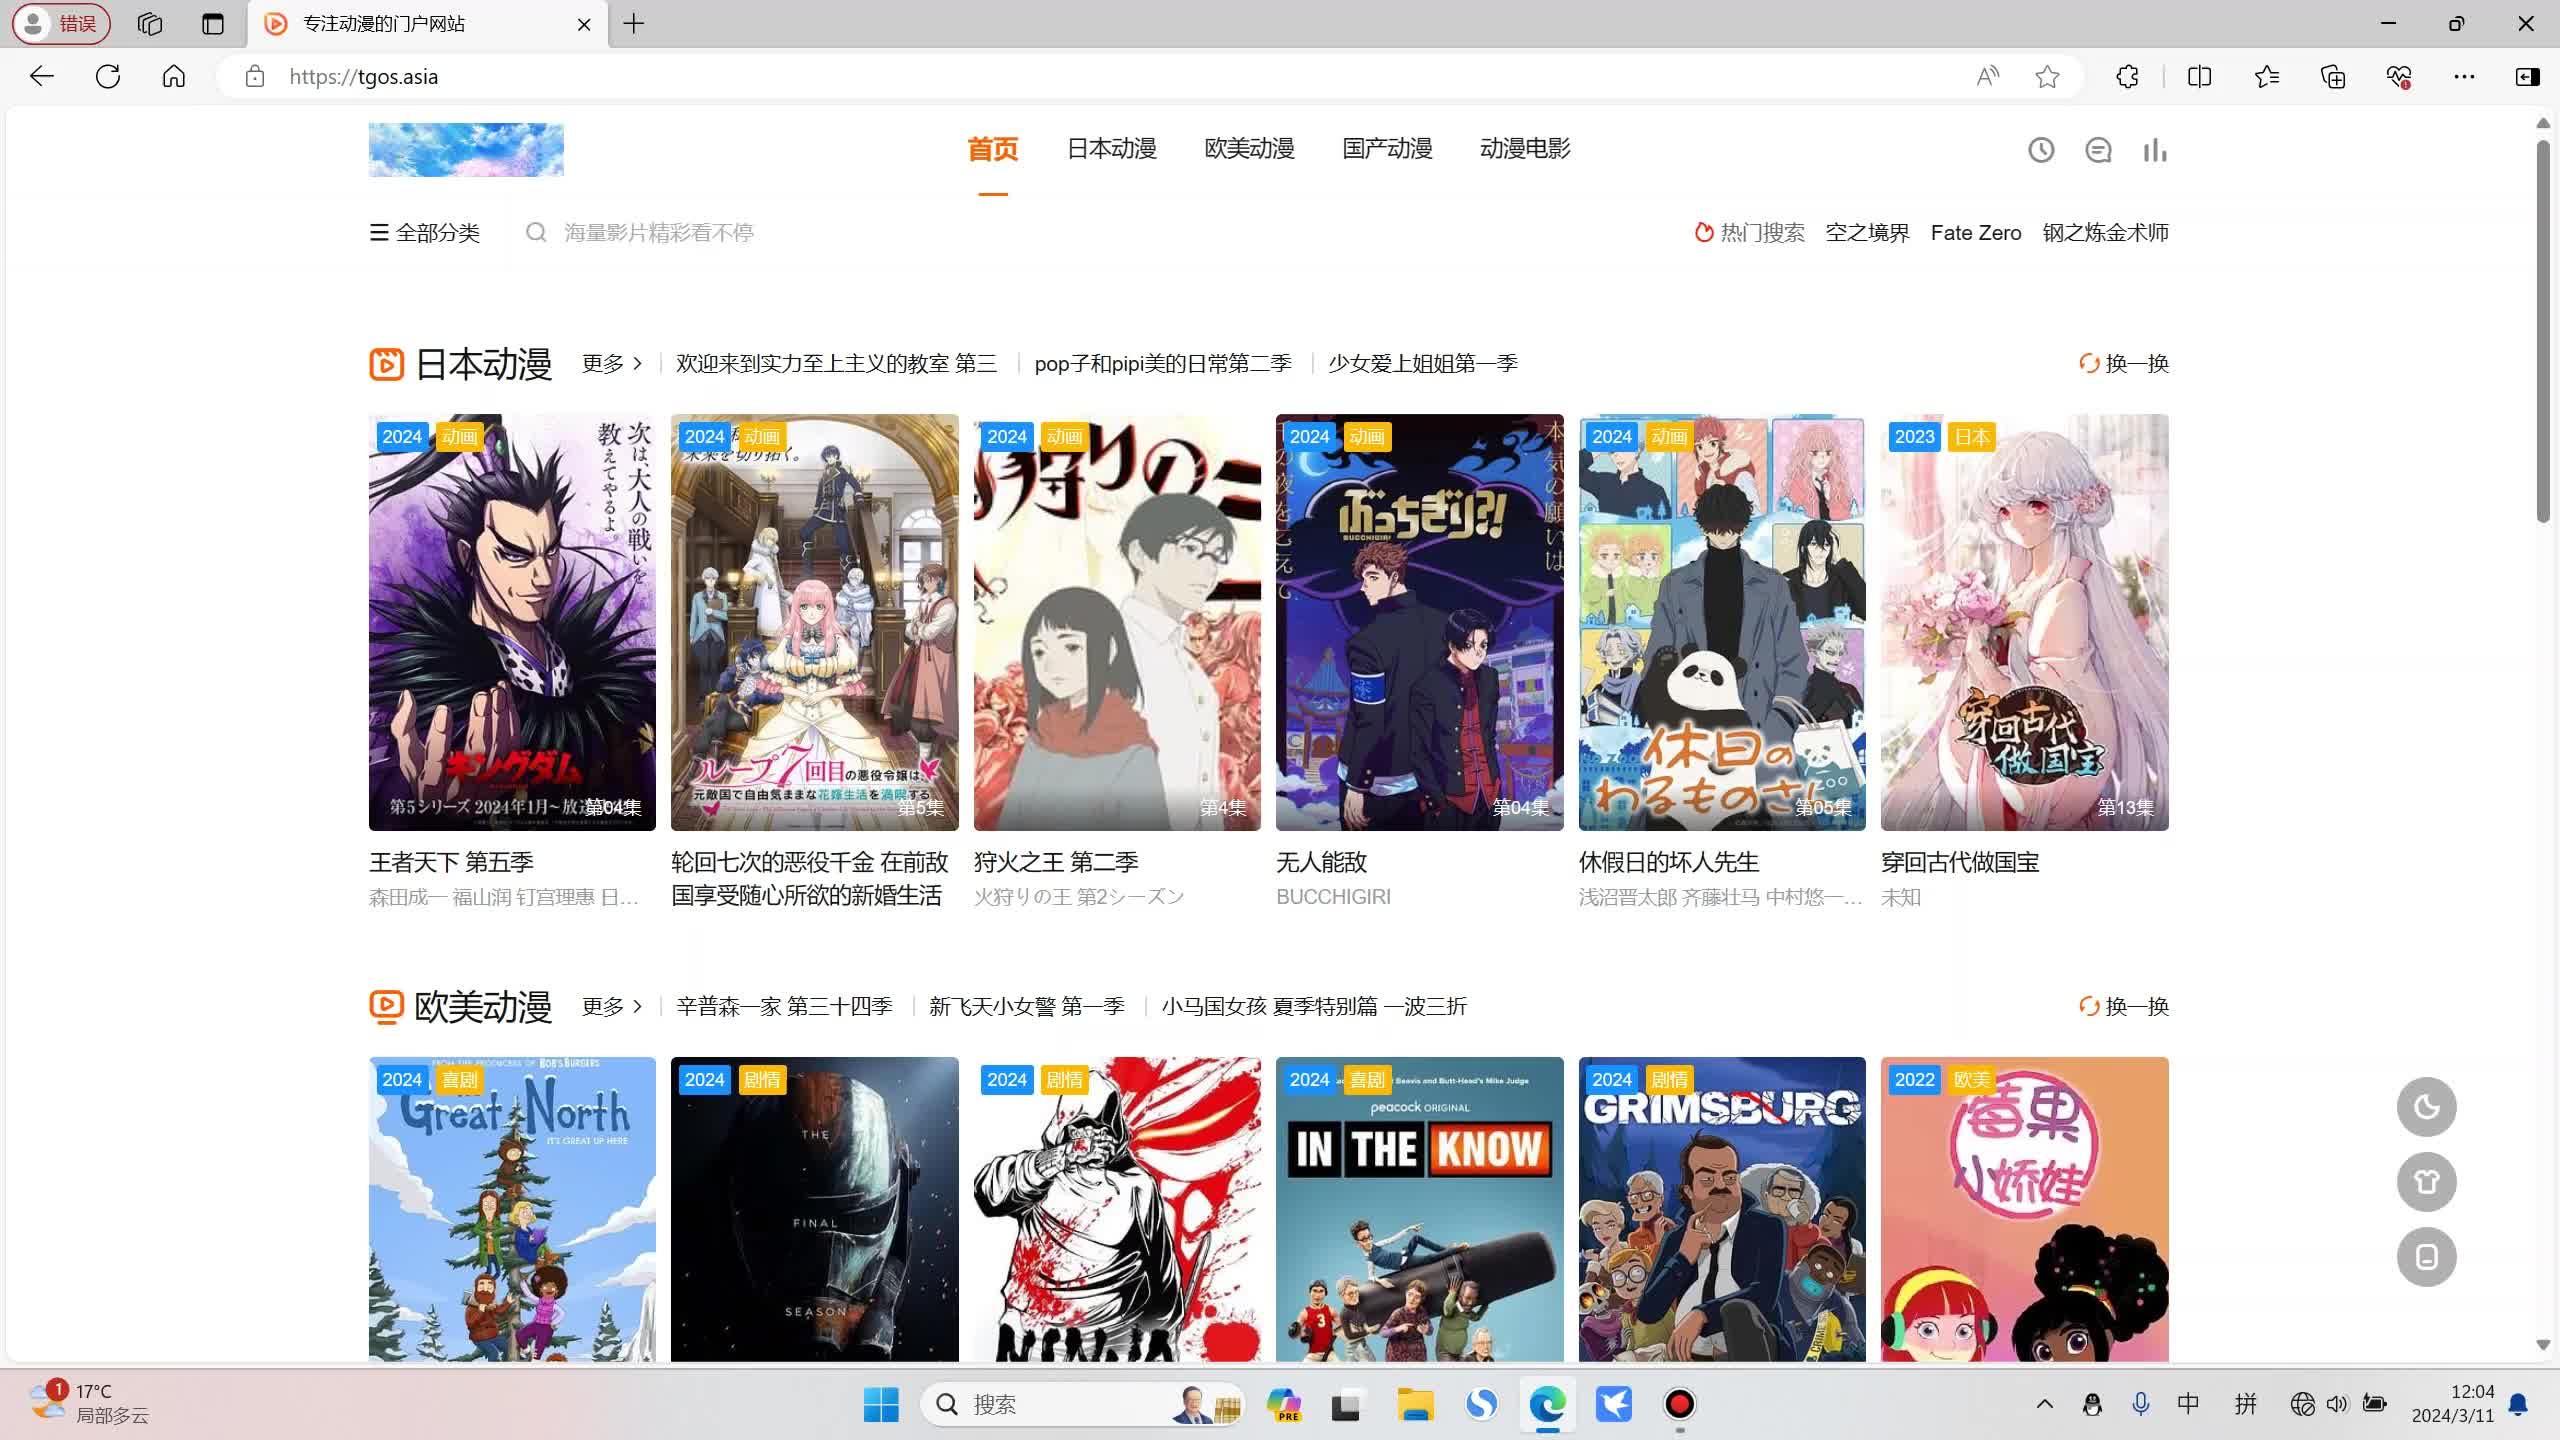Open the 欧美动漫 navigation tab
This screenshot has height=1440, width=2560.
(x=1249, y=149)
